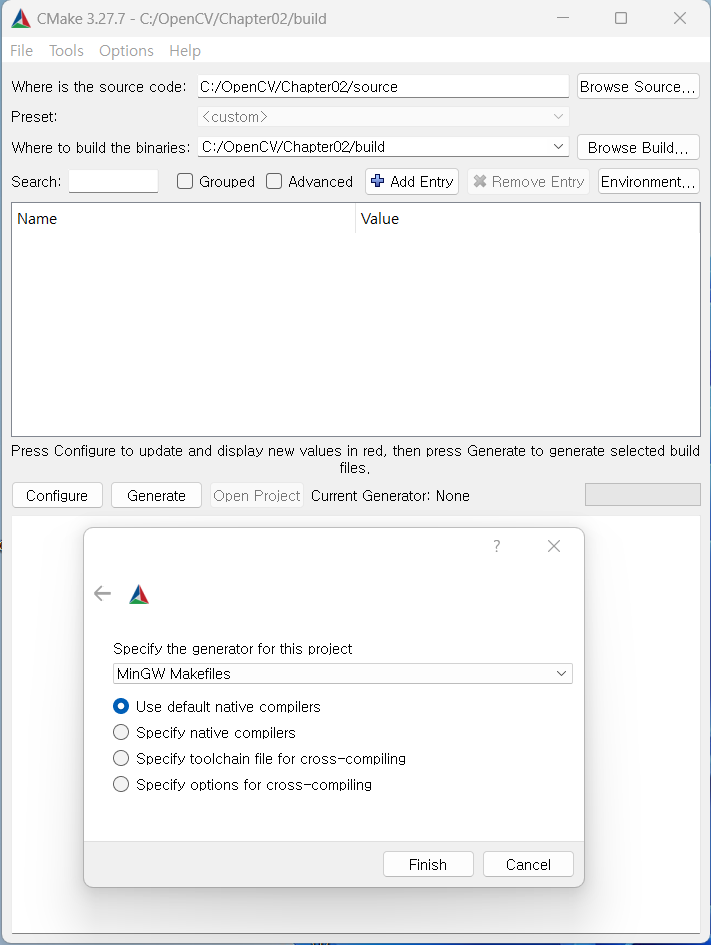Screen dimensions: 711x945
Task: Click Cancel in the generator dialog
Action: tap(528, 864)
